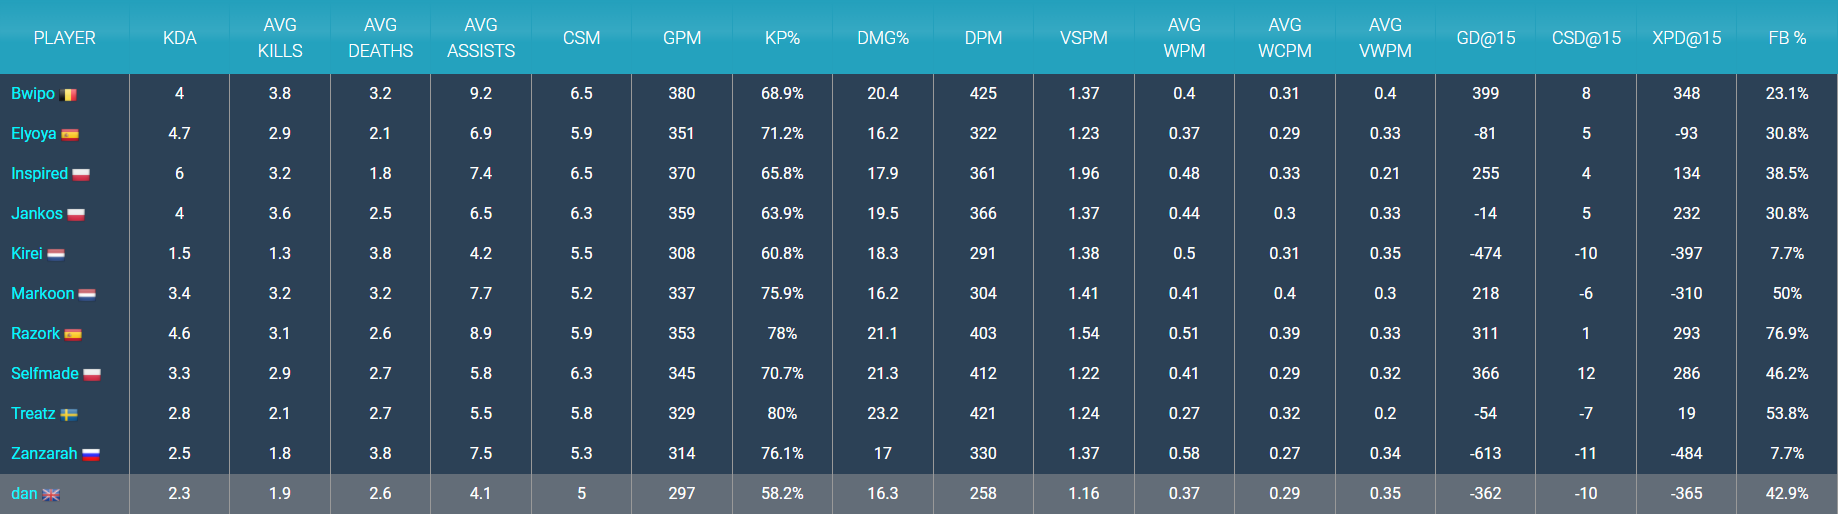
Task: Open Markoon player profile link
Action: 42,294
